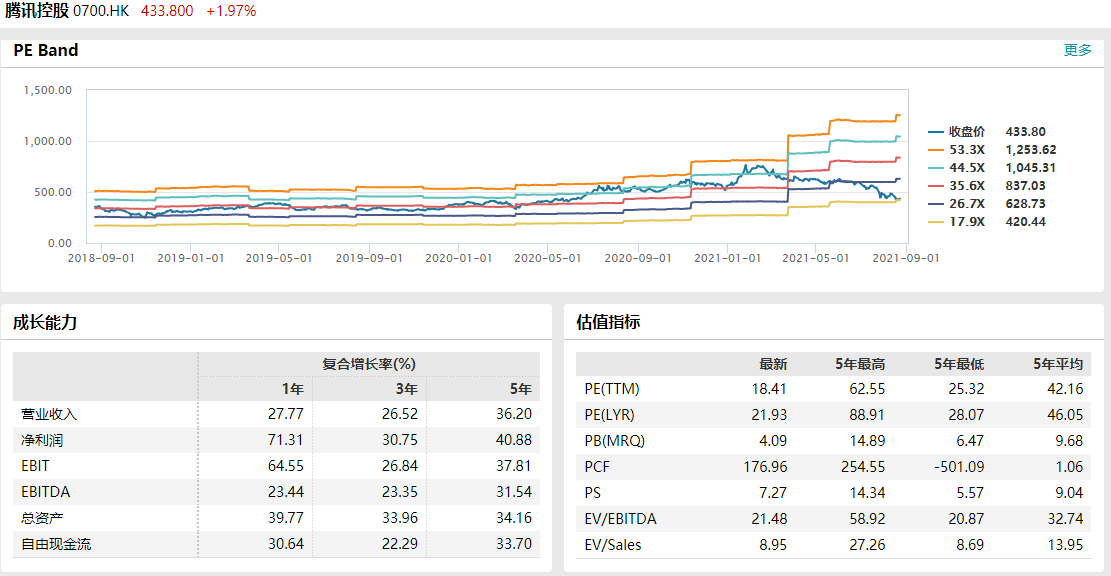Click the legend value 1,253.62
The image size is (1111, 576).
click(1031, 149)
